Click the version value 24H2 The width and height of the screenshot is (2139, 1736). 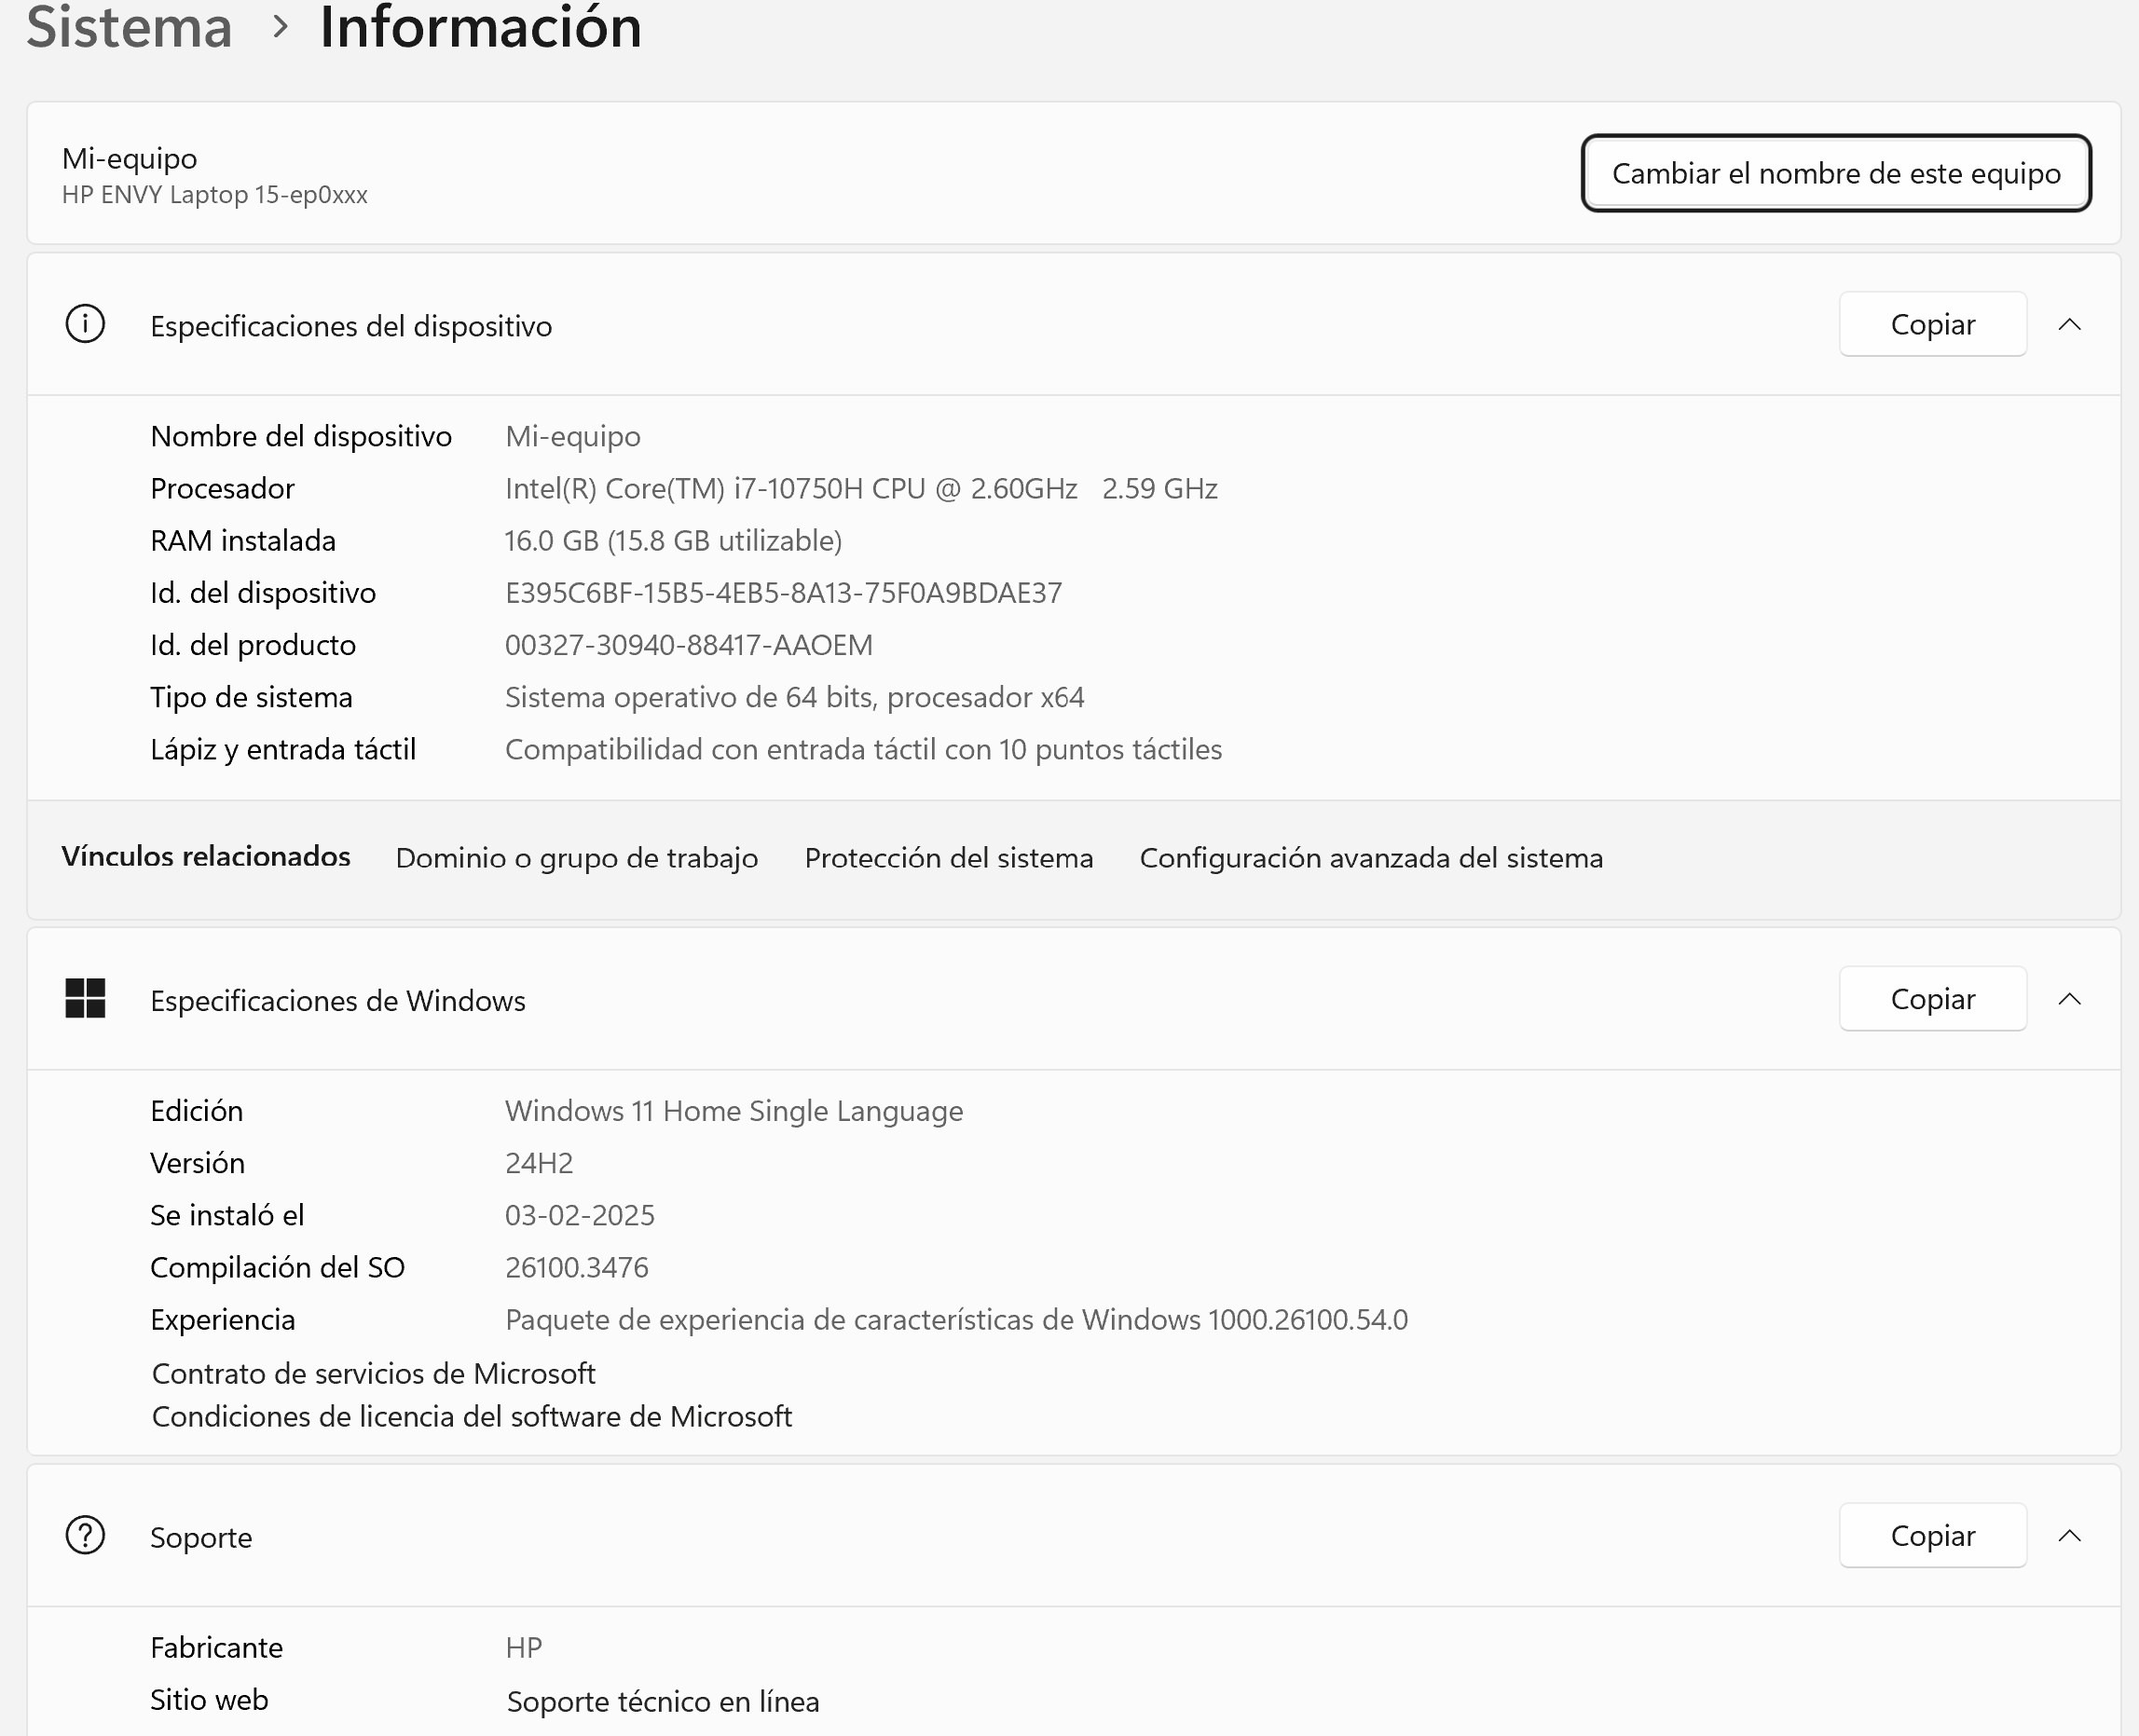click(539, 1163)
